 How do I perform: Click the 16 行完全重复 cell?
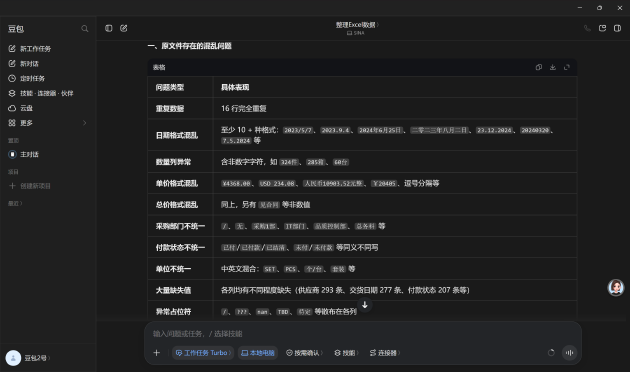pyautogui.click(x=243, y=108)
